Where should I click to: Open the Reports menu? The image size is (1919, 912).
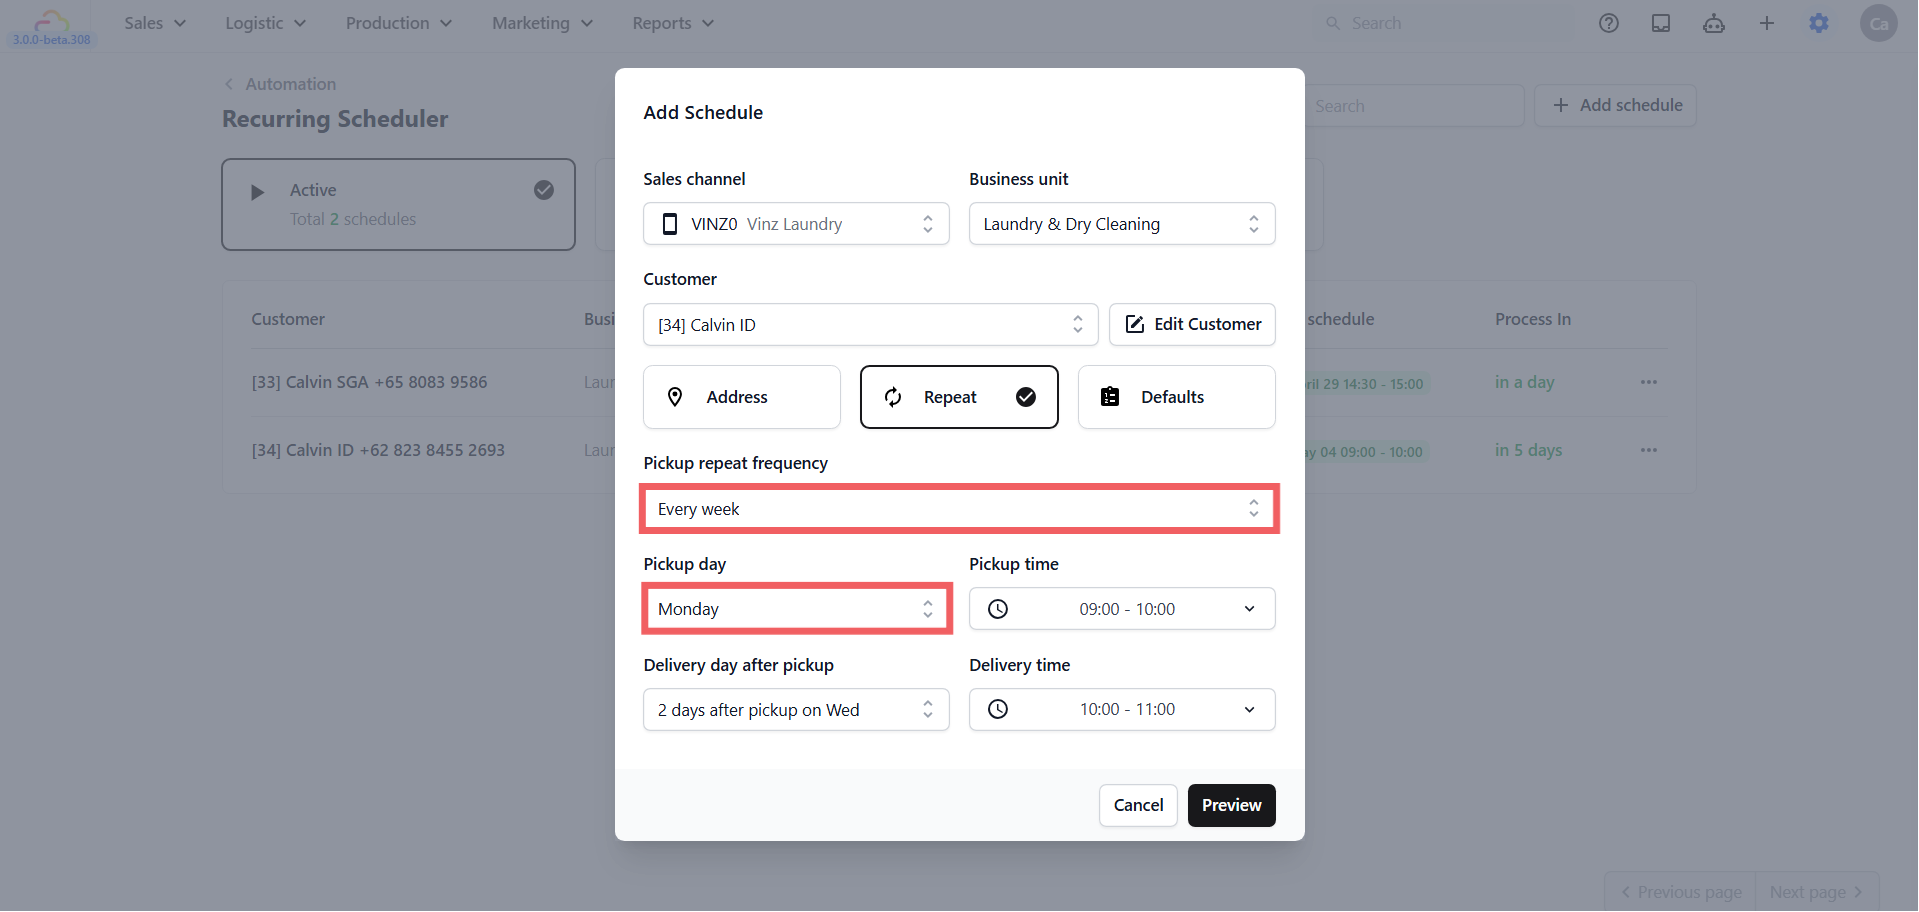(673, 23)
